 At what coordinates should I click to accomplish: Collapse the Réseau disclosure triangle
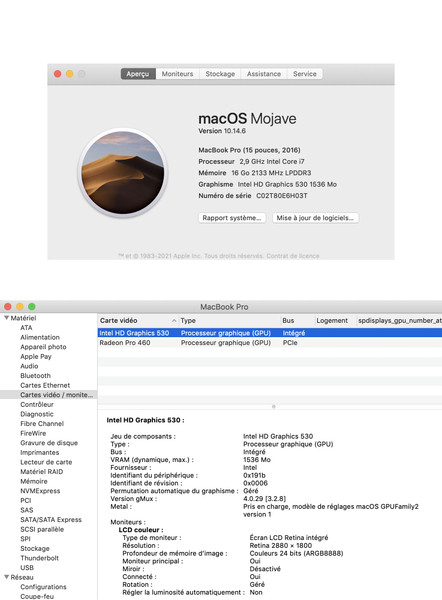tap(7, 577)
